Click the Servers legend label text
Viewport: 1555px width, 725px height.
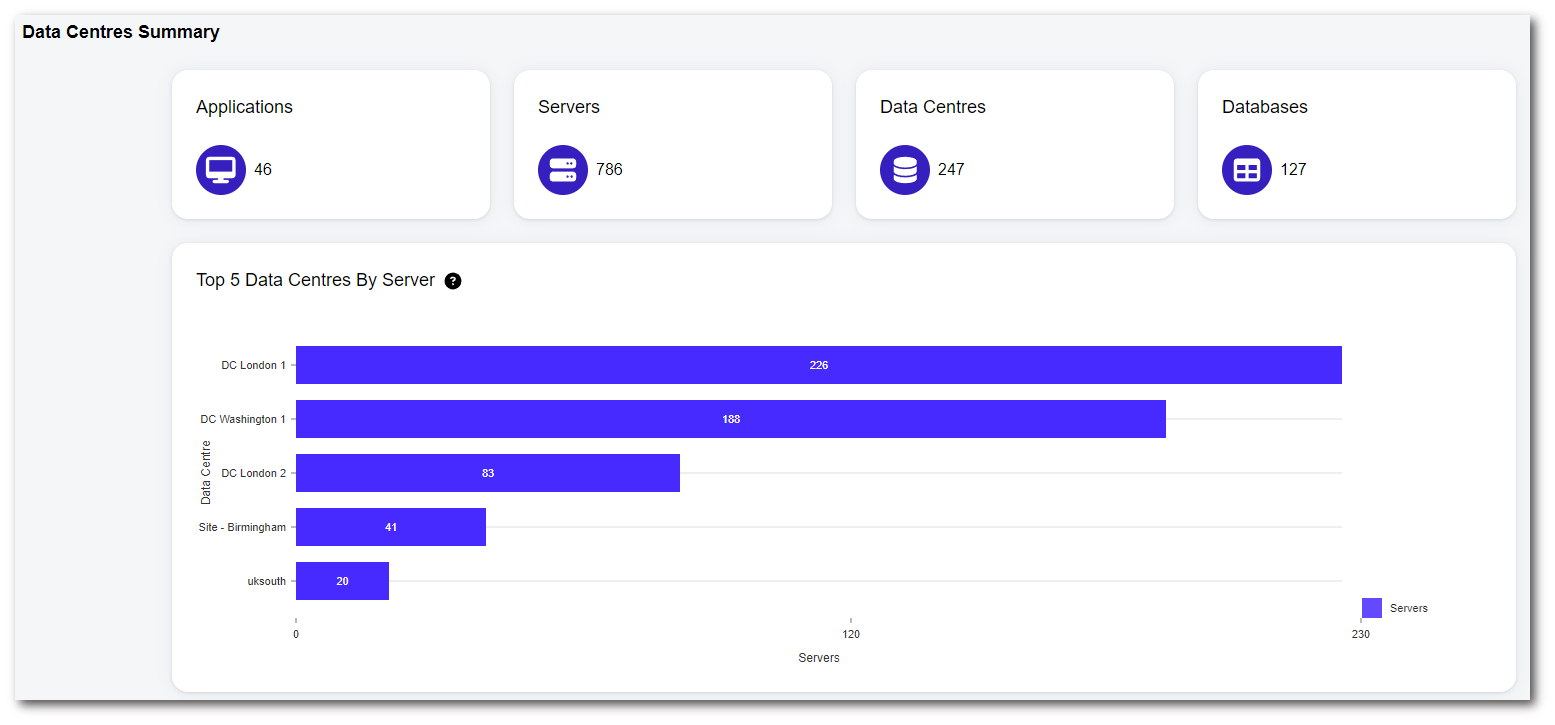click(1408, 608)
